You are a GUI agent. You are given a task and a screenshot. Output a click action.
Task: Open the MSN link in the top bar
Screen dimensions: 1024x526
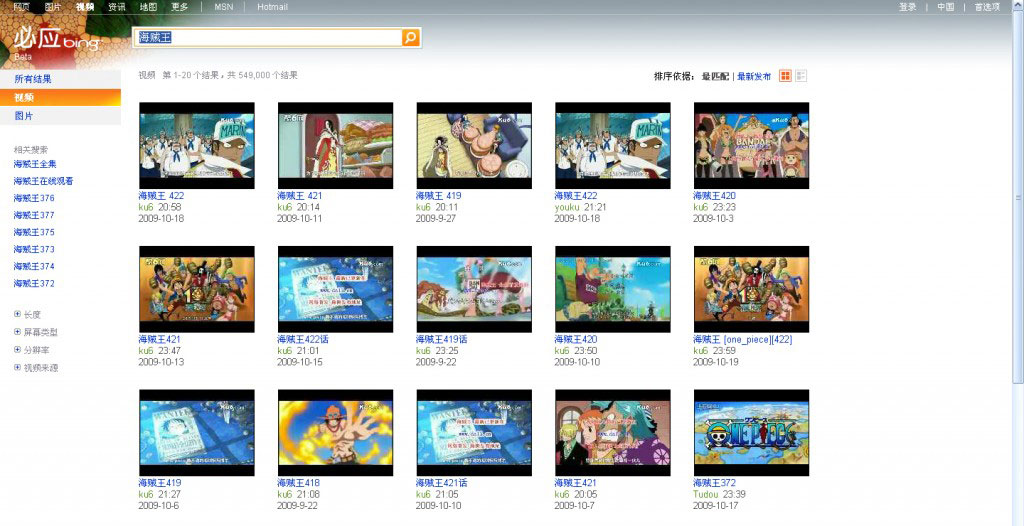223,7
